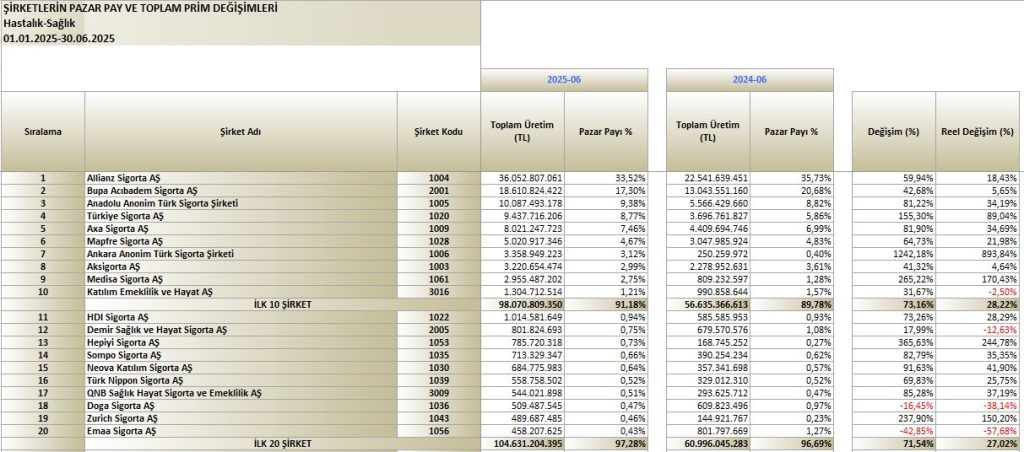Screen dimensions: 1024x452
Task: Select the subtotal share 91,18%
Action: [606, 304]
